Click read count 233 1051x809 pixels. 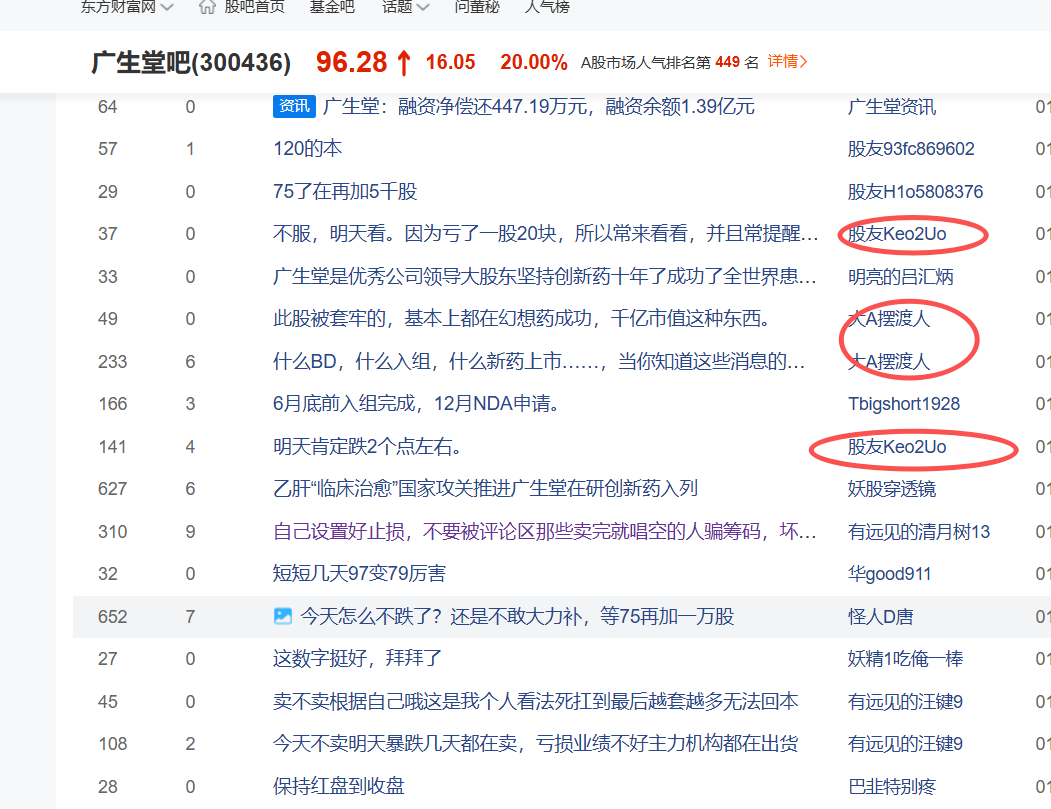[112, 362]
